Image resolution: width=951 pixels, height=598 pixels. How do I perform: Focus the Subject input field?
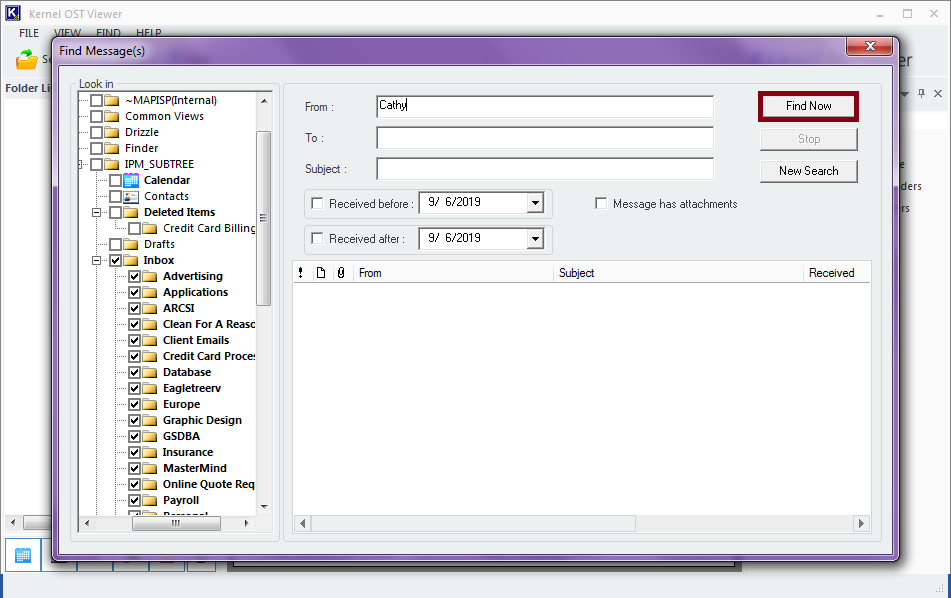pos(545,169)
